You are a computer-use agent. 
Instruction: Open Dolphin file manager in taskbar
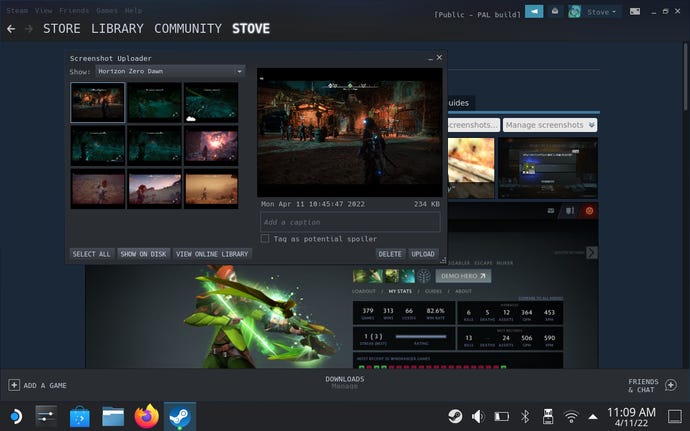point(113,416)
